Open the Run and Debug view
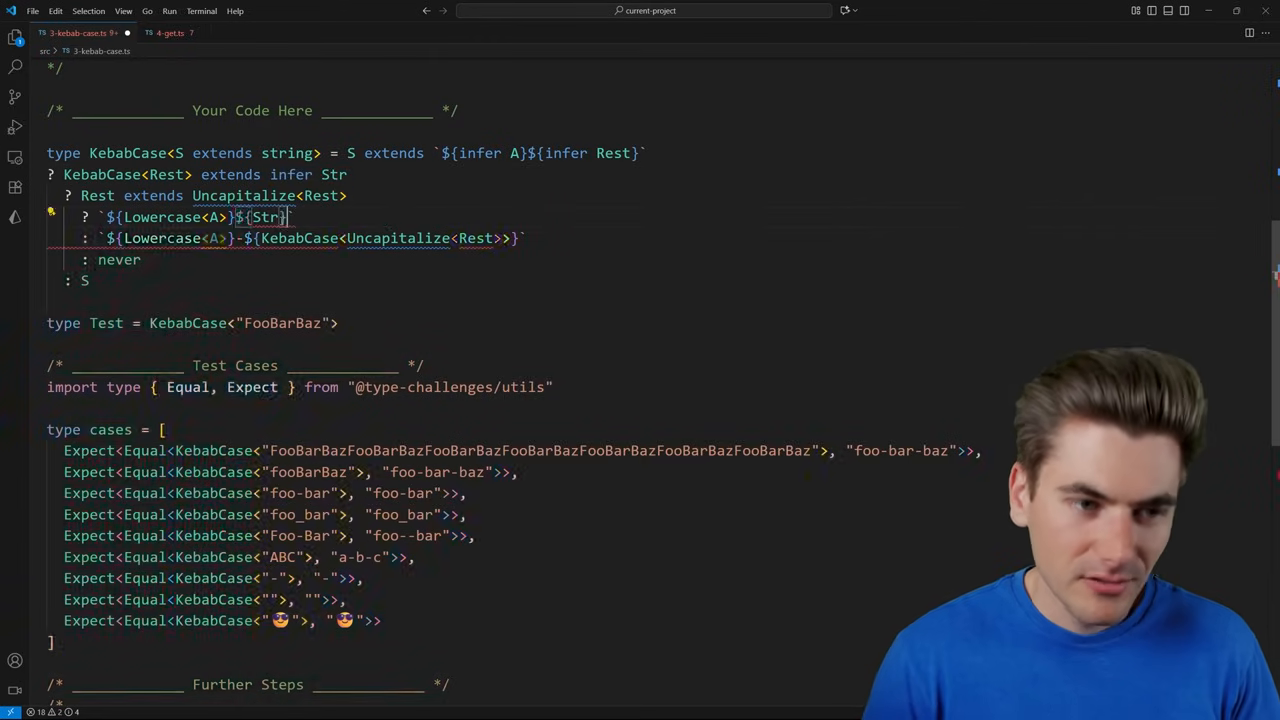The width and height of the screenshot is (1280, 720). [x=15, y=127]
